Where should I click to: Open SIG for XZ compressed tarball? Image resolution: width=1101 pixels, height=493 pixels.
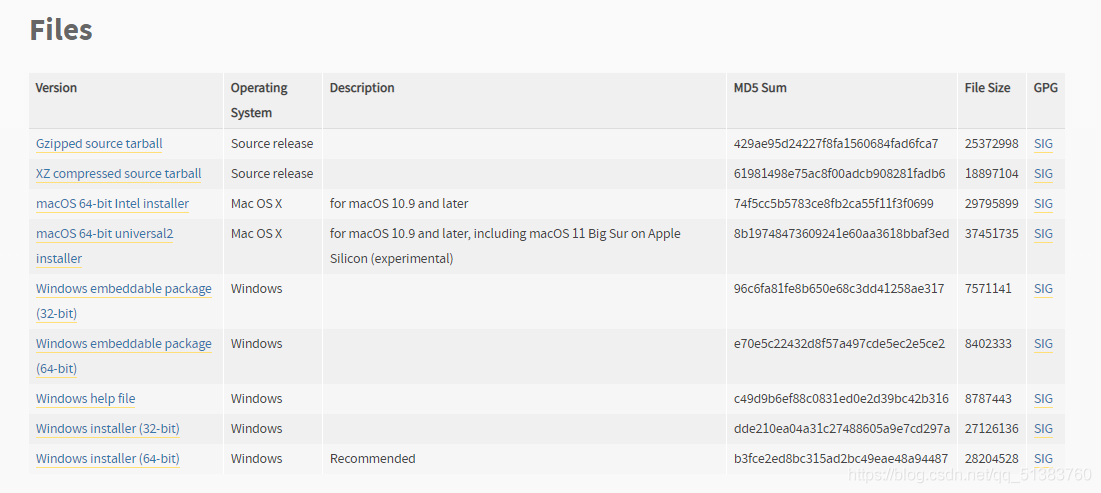coord(1043,173)
